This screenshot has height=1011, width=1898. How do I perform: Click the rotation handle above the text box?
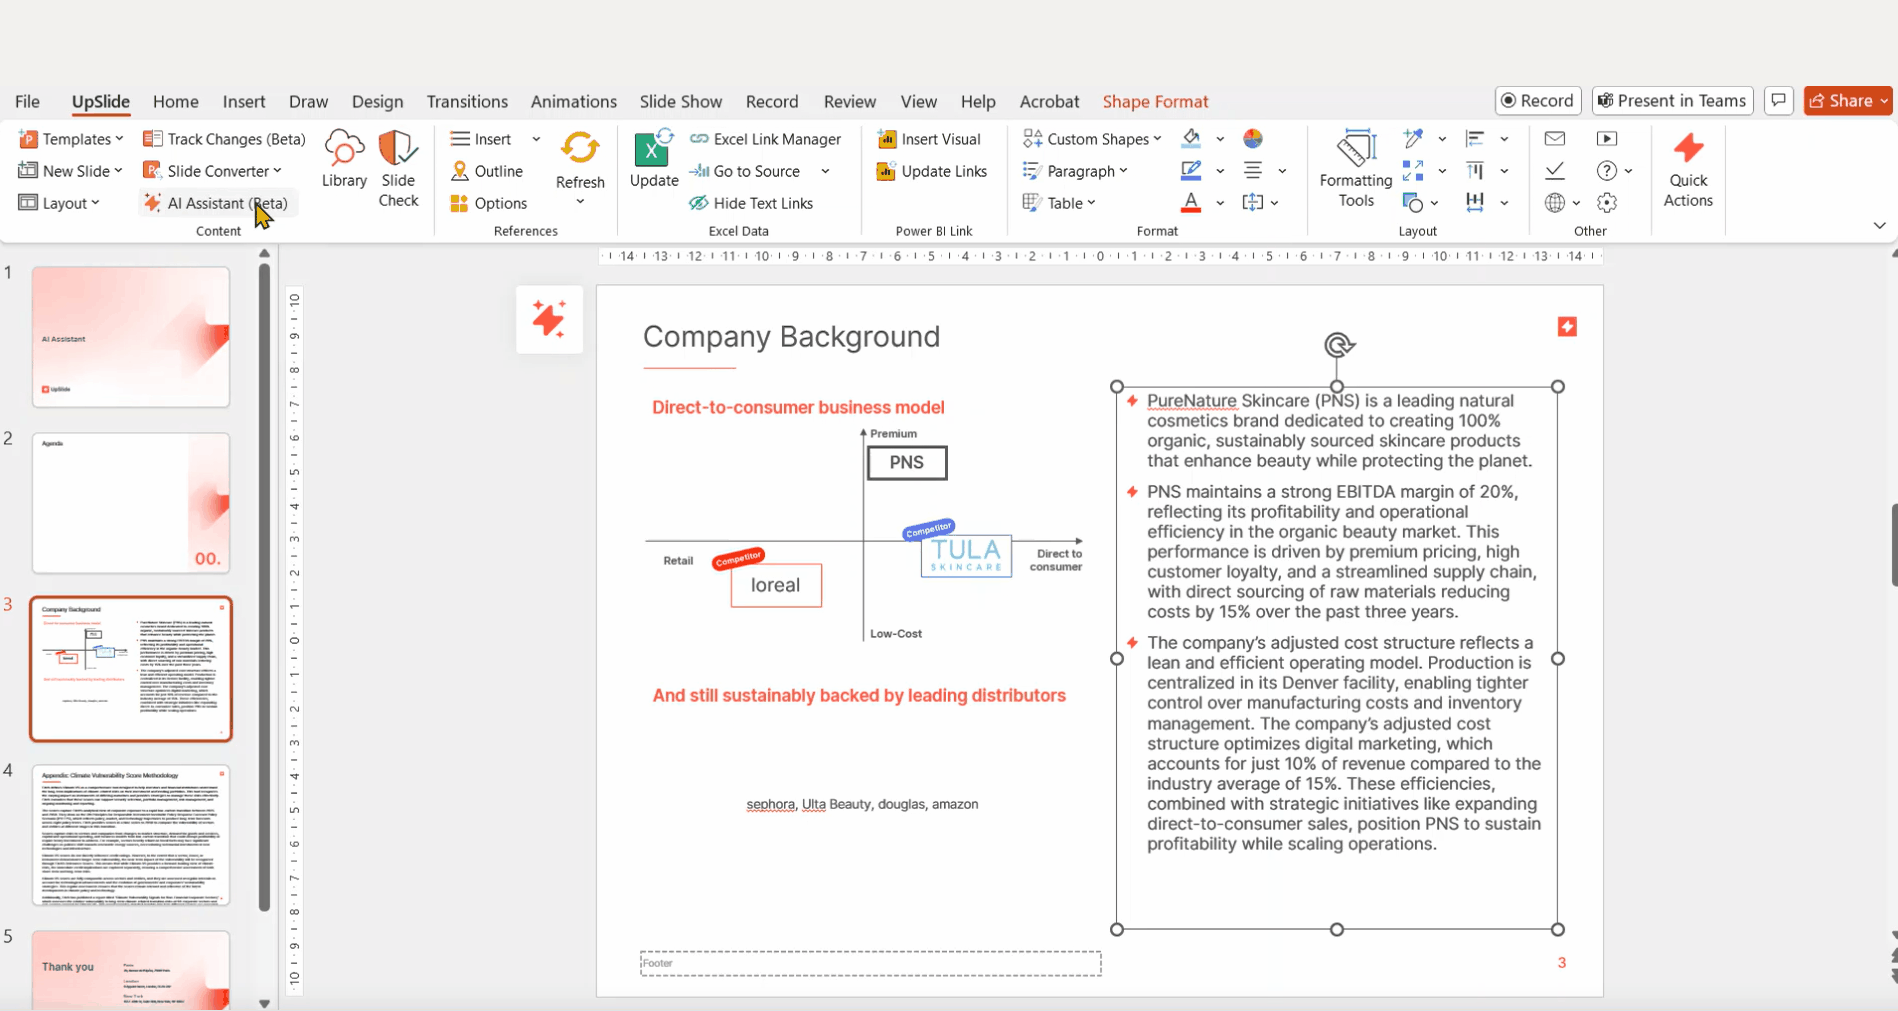1338,345
